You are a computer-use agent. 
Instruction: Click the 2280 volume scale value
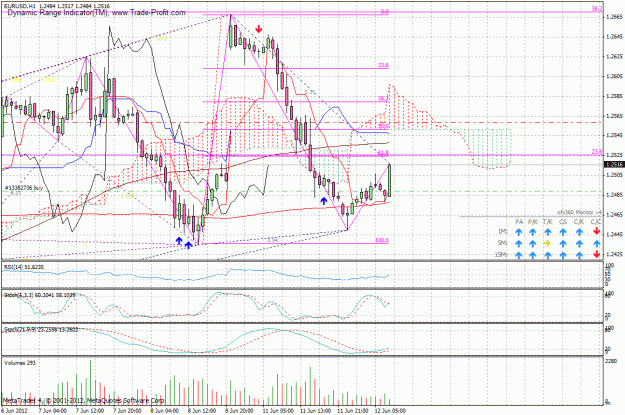610,361
